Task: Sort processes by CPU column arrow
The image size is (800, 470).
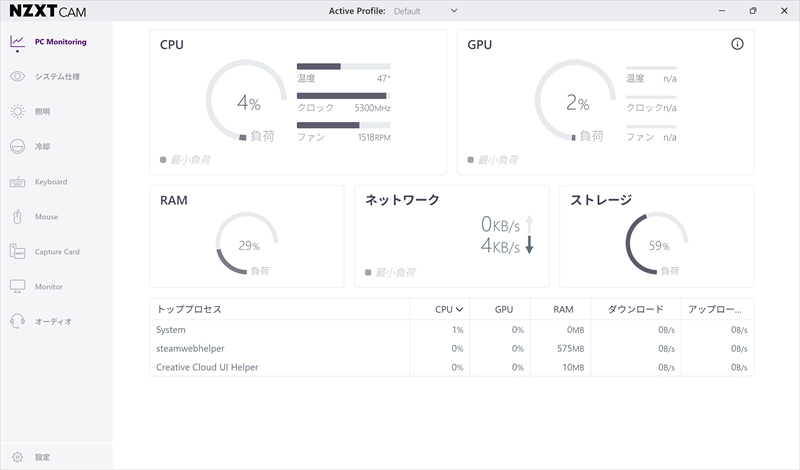Action: (459, 310)
